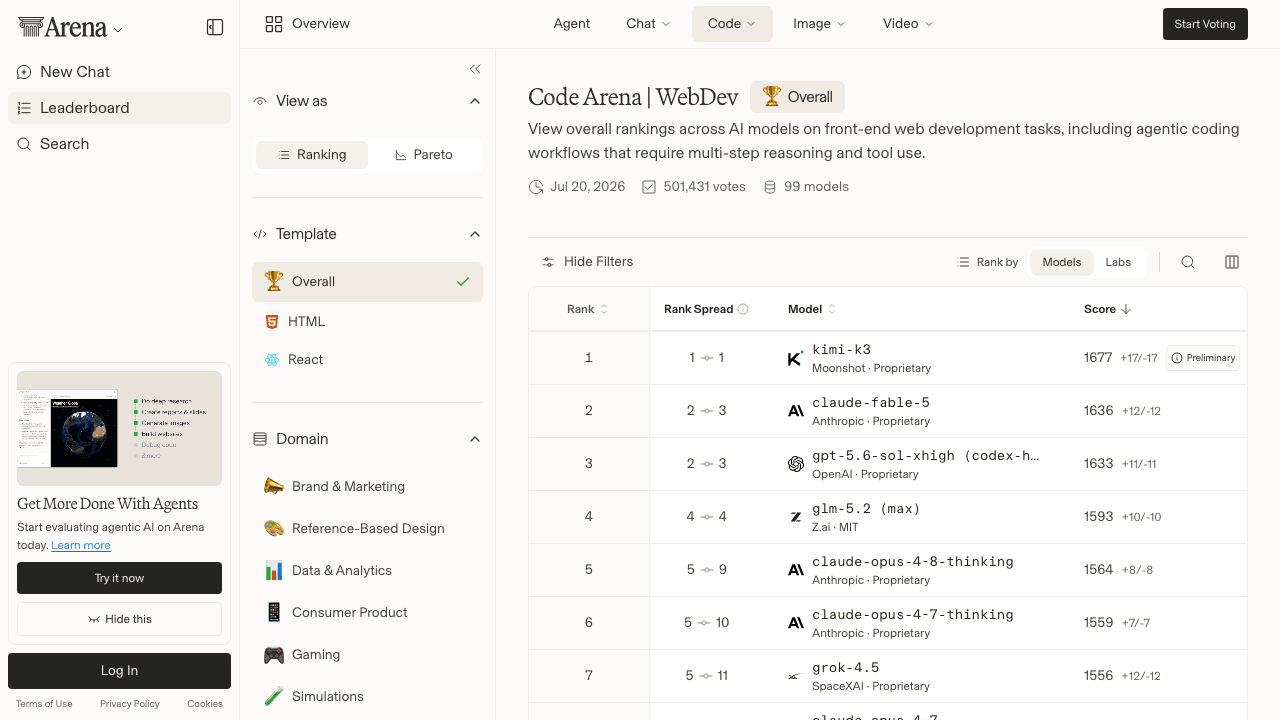Click the Moonshot logo next to kimi-k3
This screenshot has width=1280, height=720.
(x=796, y=358)
